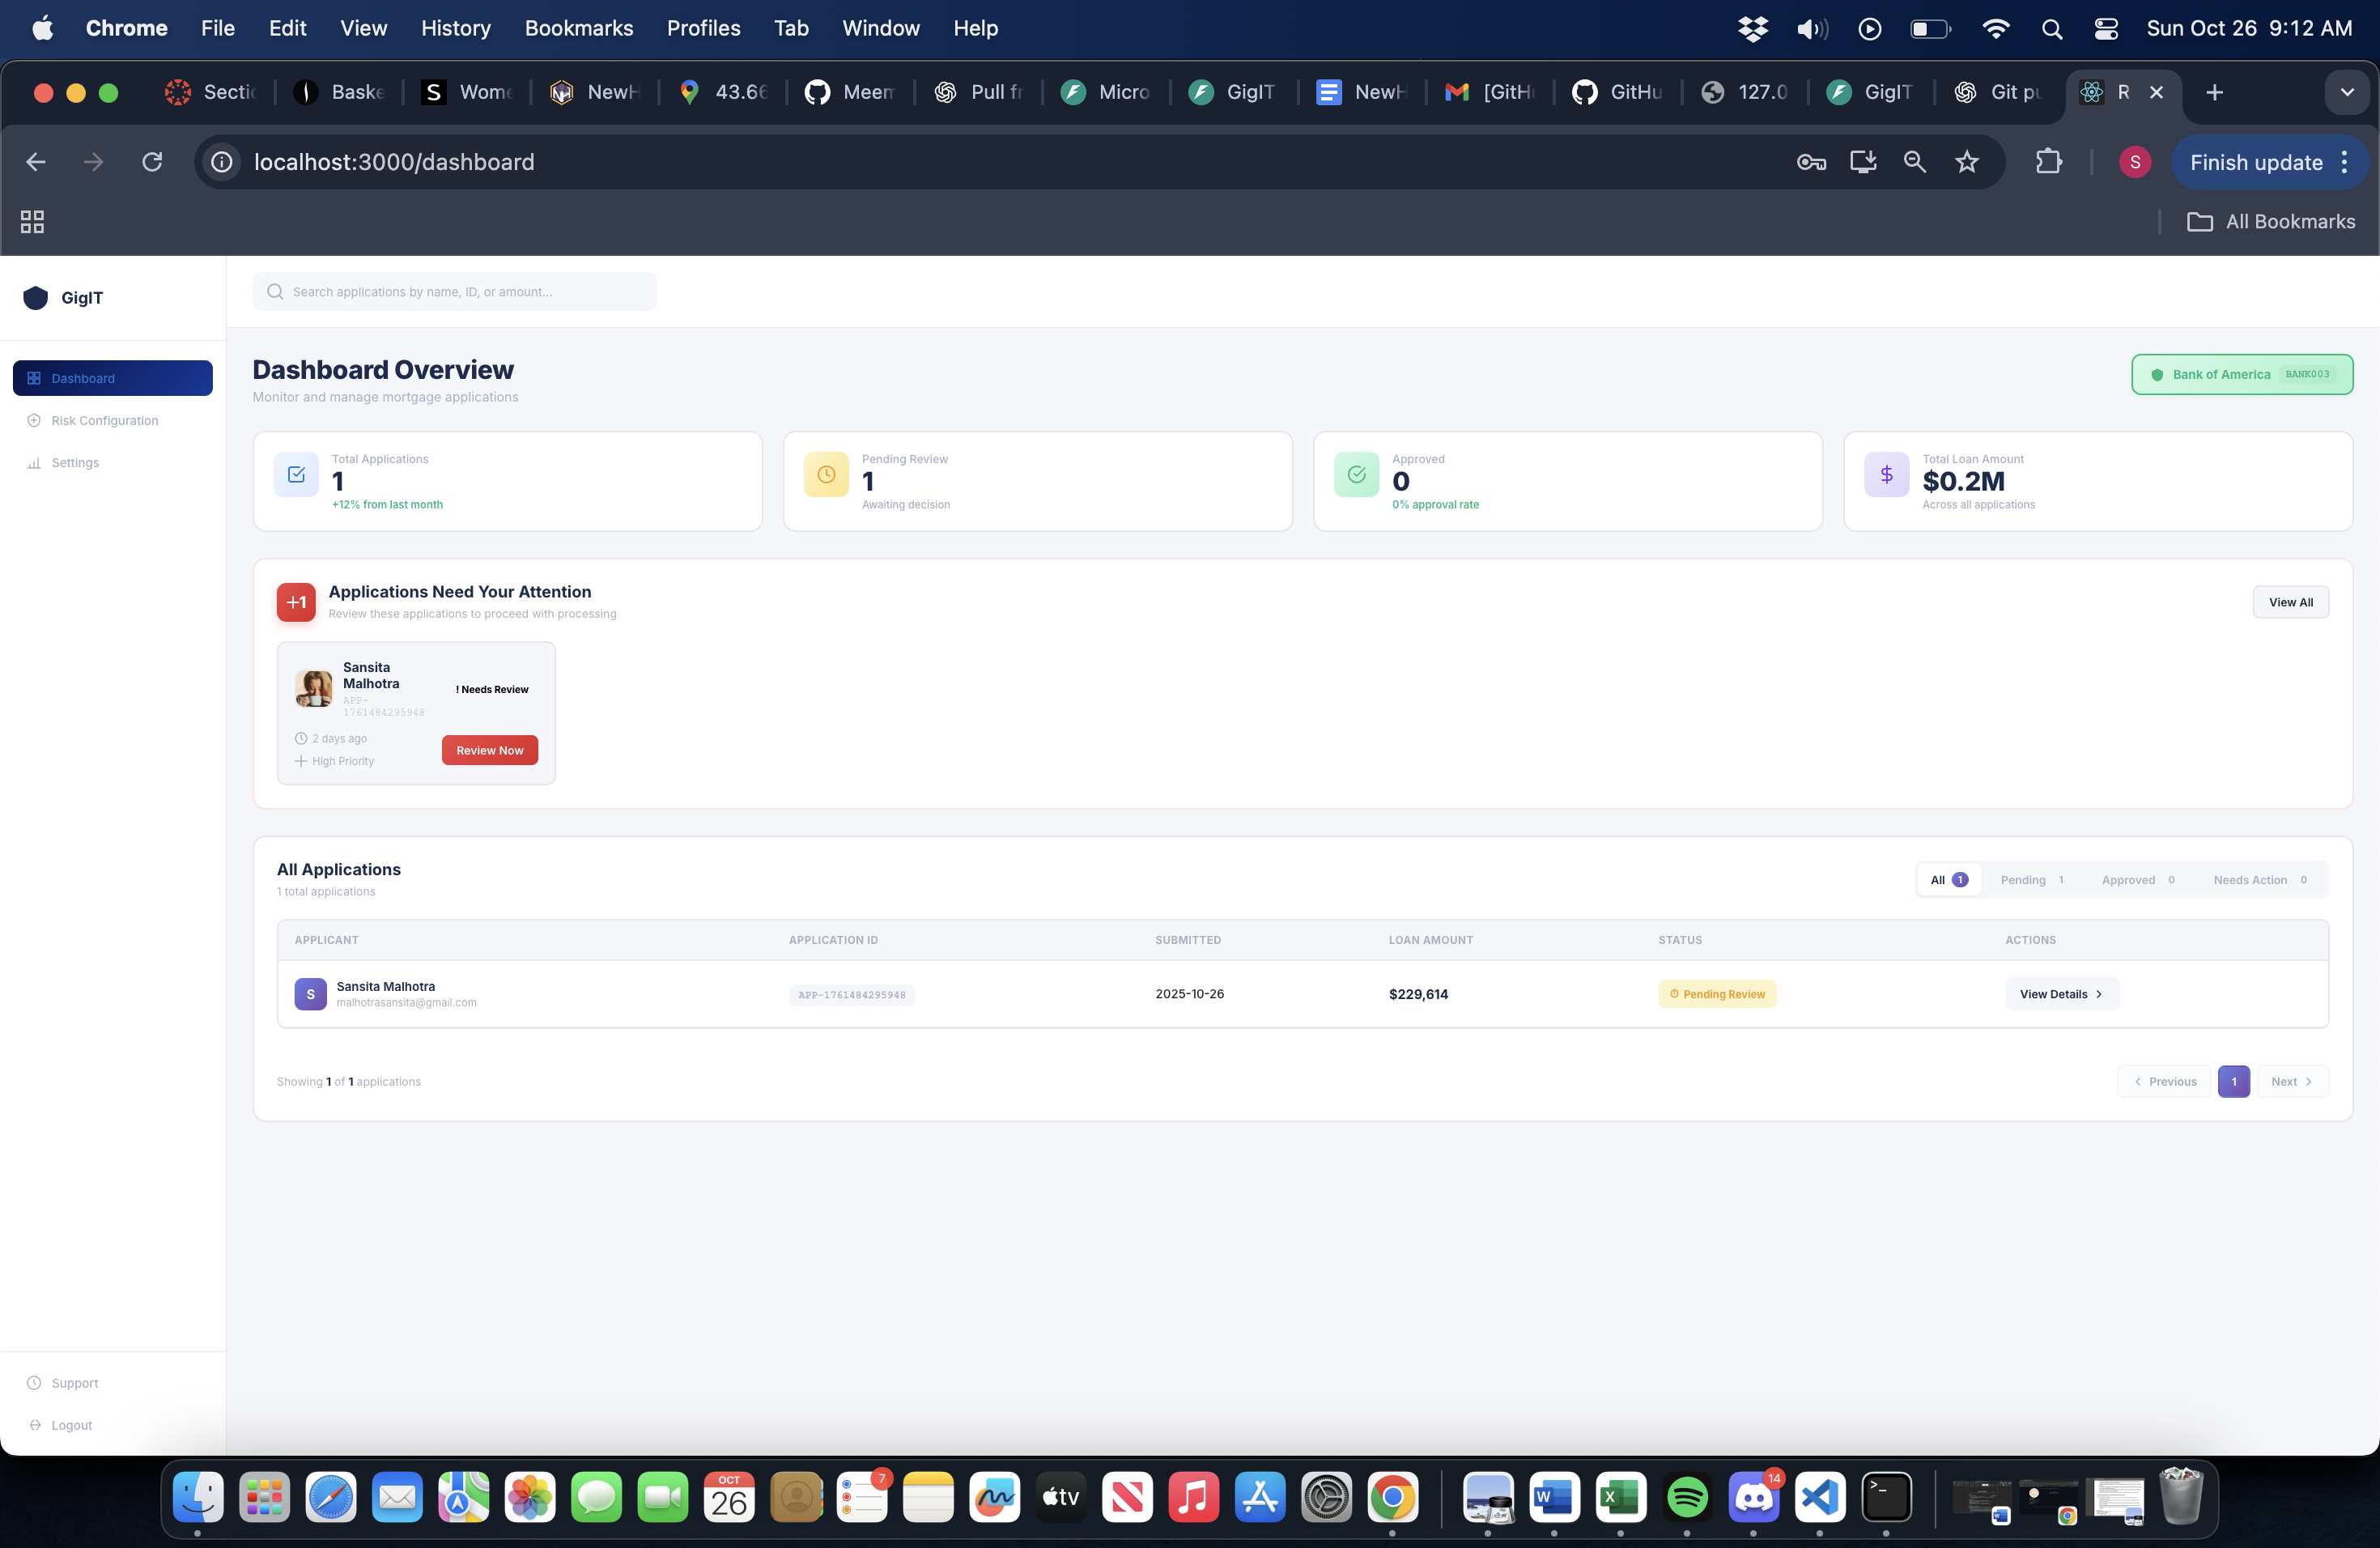The height and width of the screenshot is (1548, 2380).
Task: Bookmark this page with star icon
Action: click(x=1966, y=162)
